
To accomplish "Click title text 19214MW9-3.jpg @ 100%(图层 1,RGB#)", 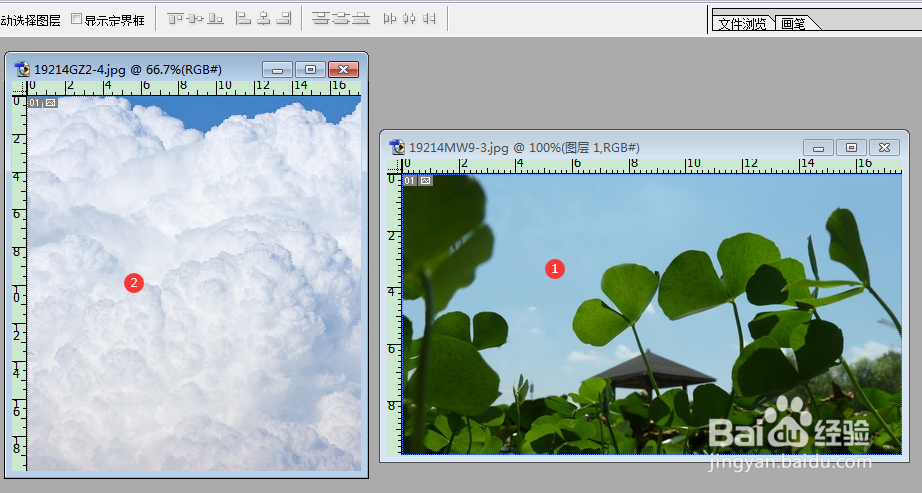I will click(x=525, y=148).
